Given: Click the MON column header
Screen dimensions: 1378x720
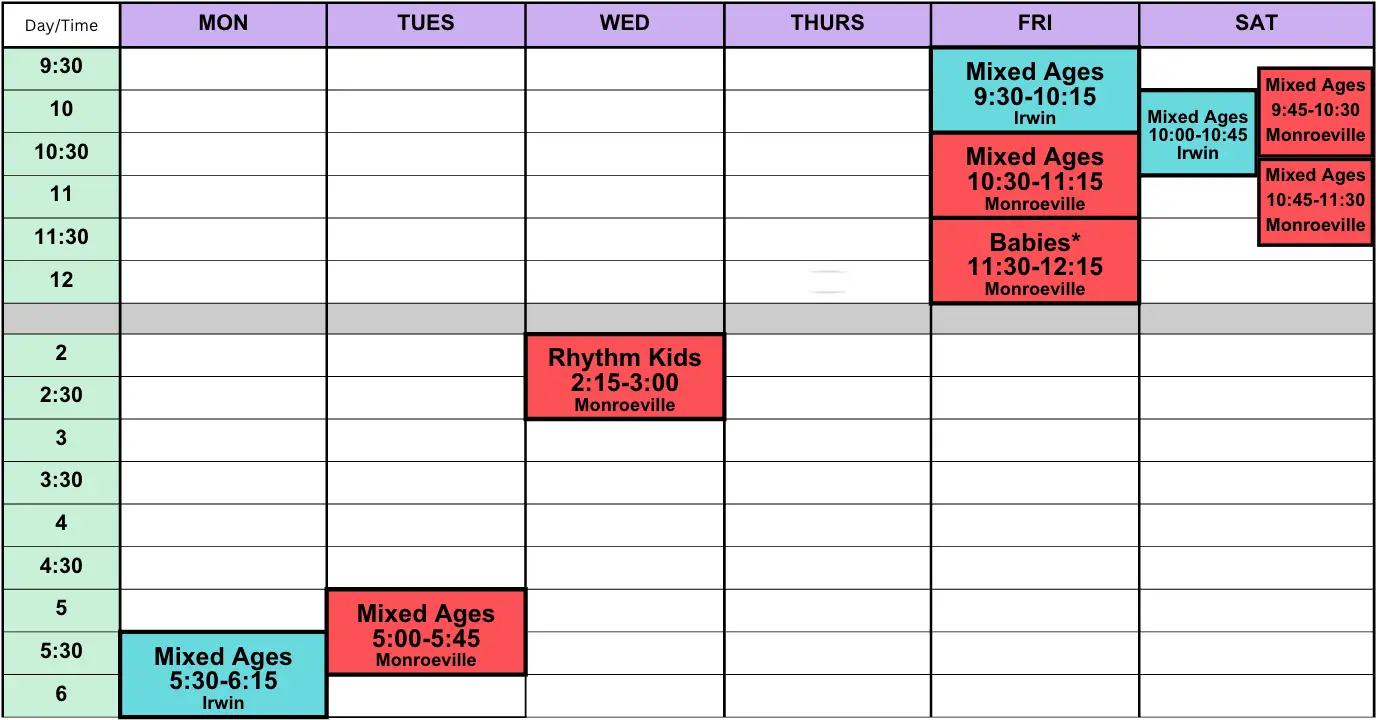Looking at the screenshot, I should point(223,24).
